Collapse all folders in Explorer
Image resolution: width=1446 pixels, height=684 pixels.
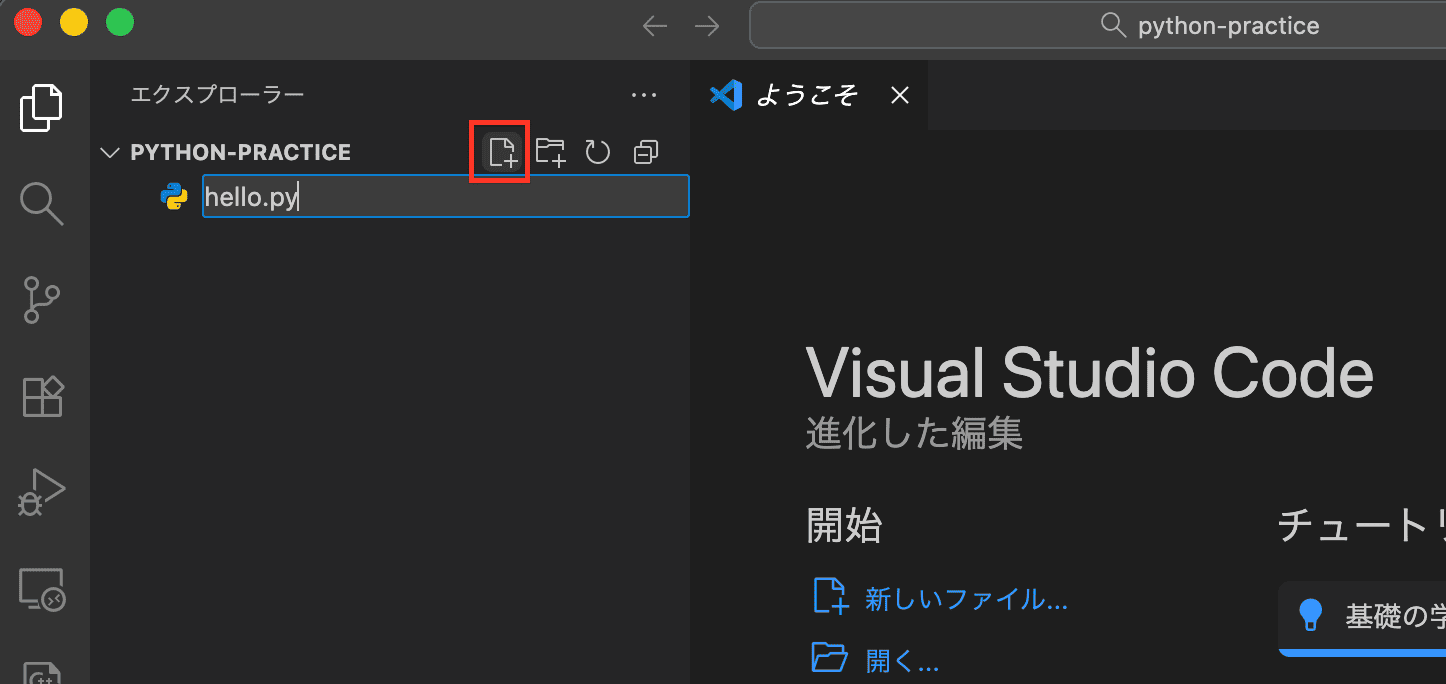click(x=646, y=152)
